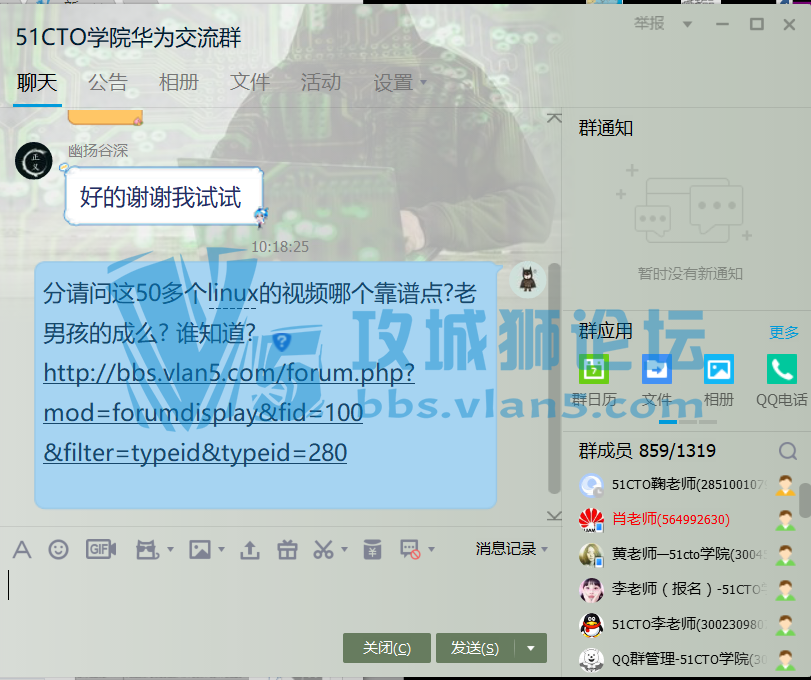811x680 pixels.
Task: Open the screenshot scissors dropdown arrow
Action: click(x=344, y=549)
